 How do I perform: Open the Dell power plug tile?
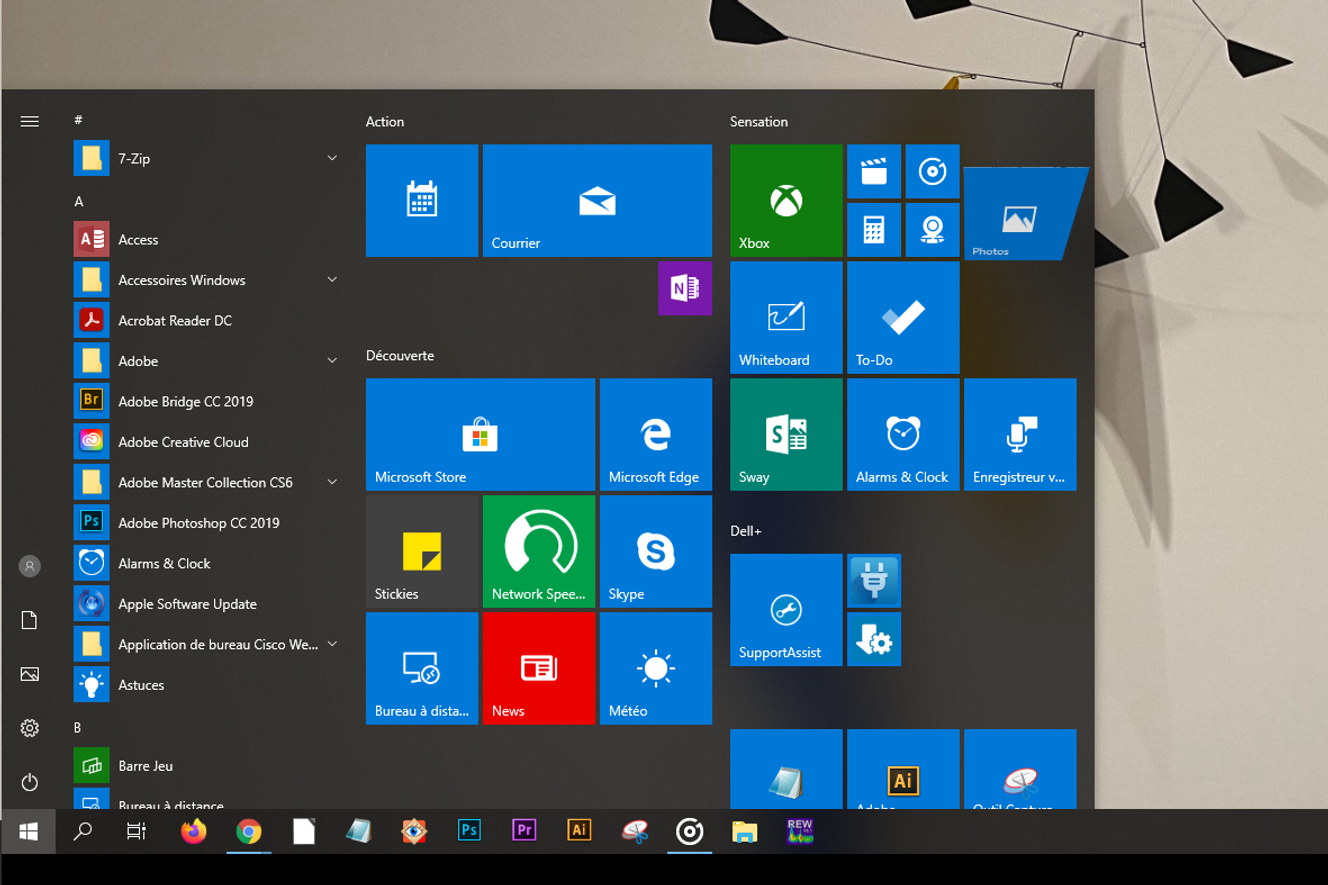click(874, 581)
